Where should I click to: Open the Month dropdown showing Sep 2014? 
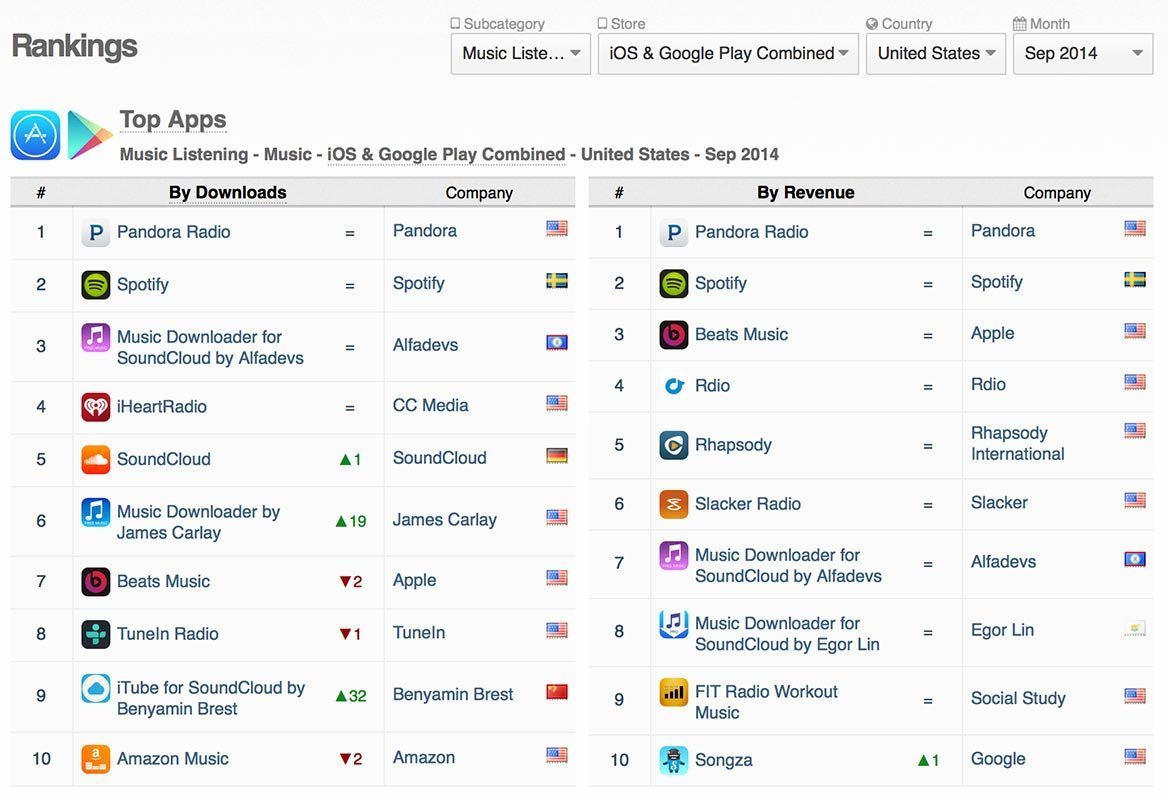click(x=1082, y=54)
